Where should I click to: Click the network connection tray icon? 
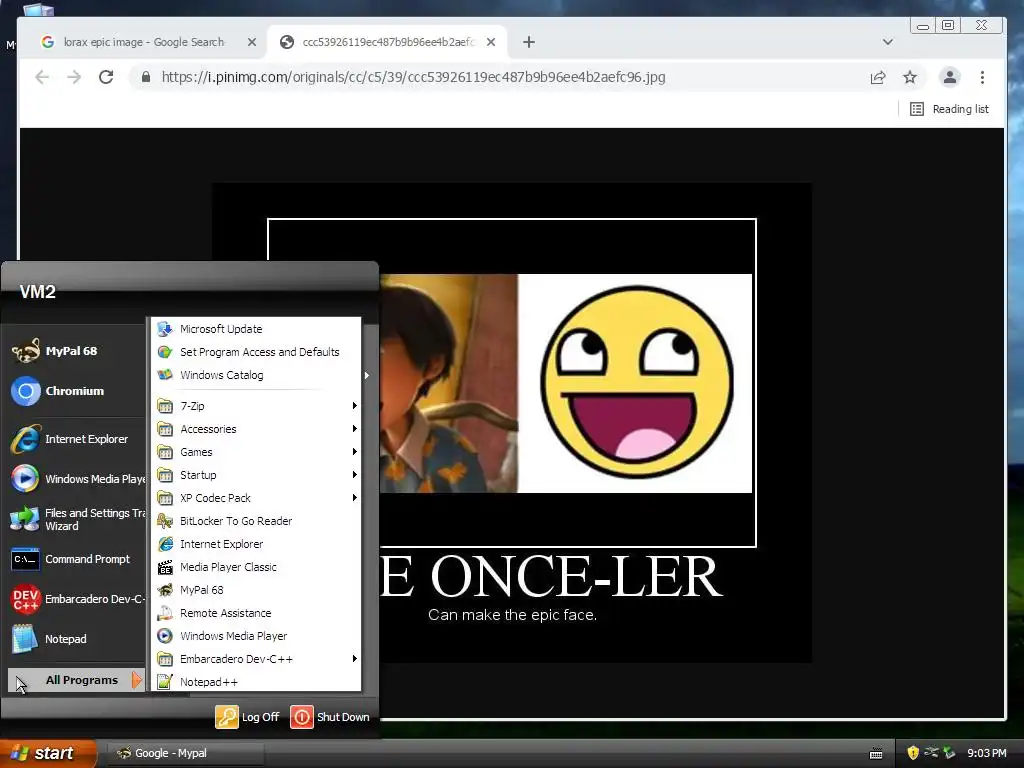click(x=931, y=753)
